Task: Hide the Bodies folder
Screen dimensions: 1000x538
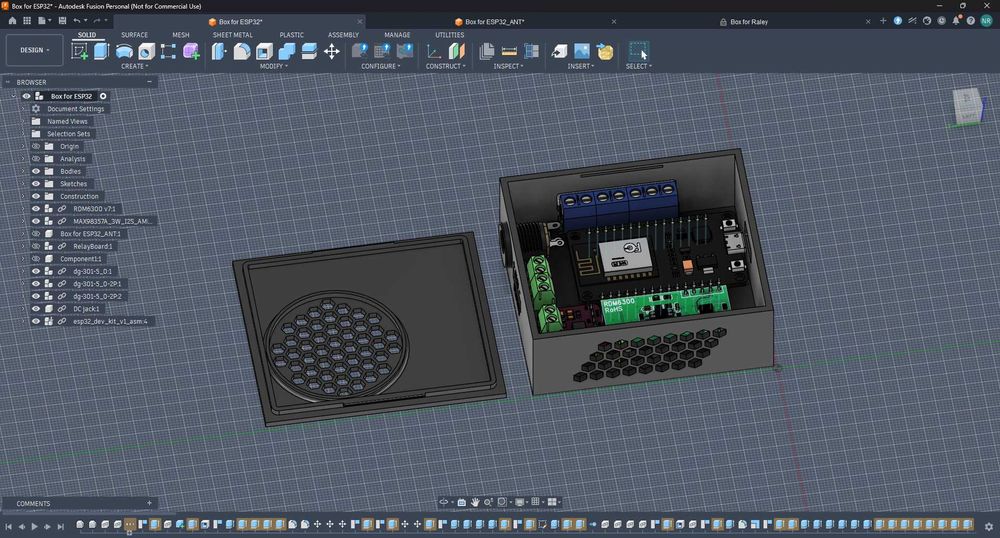Action: 36,171
